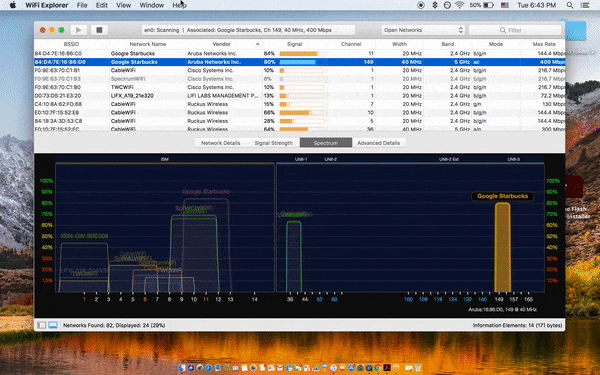The height and width of the screenshot is (375, 600).
Task: Select BSSID 84:18:3A:3D:53:C8 row
Action: click(299, 121)
